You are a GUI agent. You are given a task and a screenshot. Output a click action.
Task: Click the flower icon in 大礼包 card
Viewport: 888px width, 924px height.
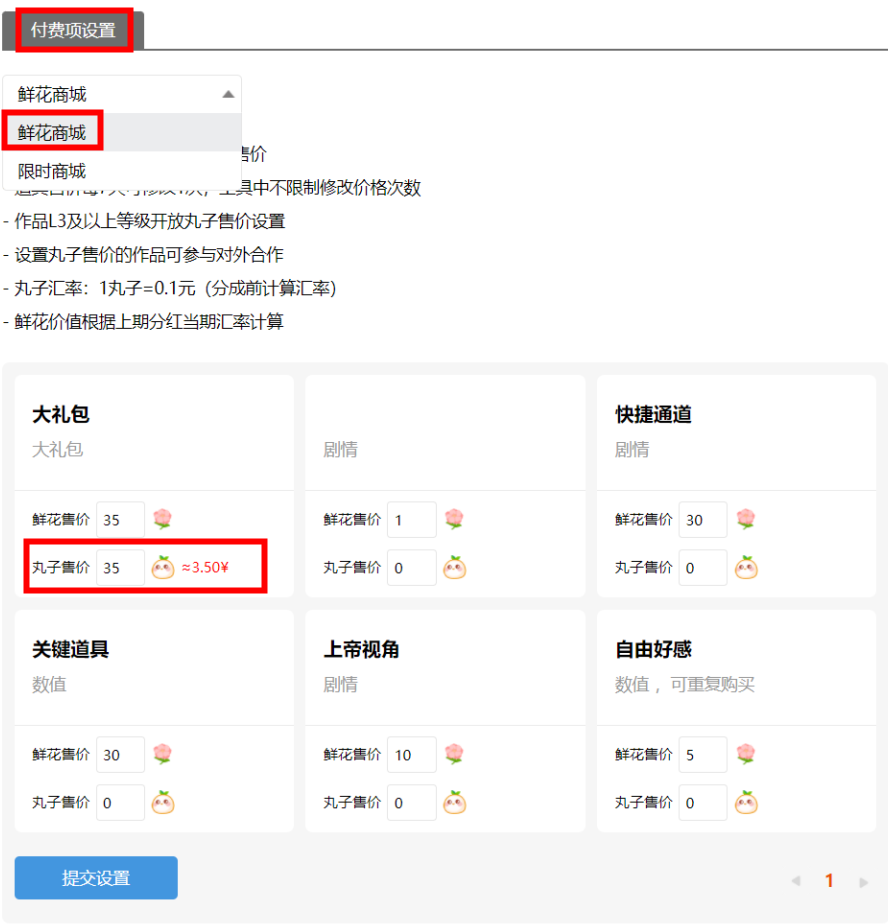point(162,519)
